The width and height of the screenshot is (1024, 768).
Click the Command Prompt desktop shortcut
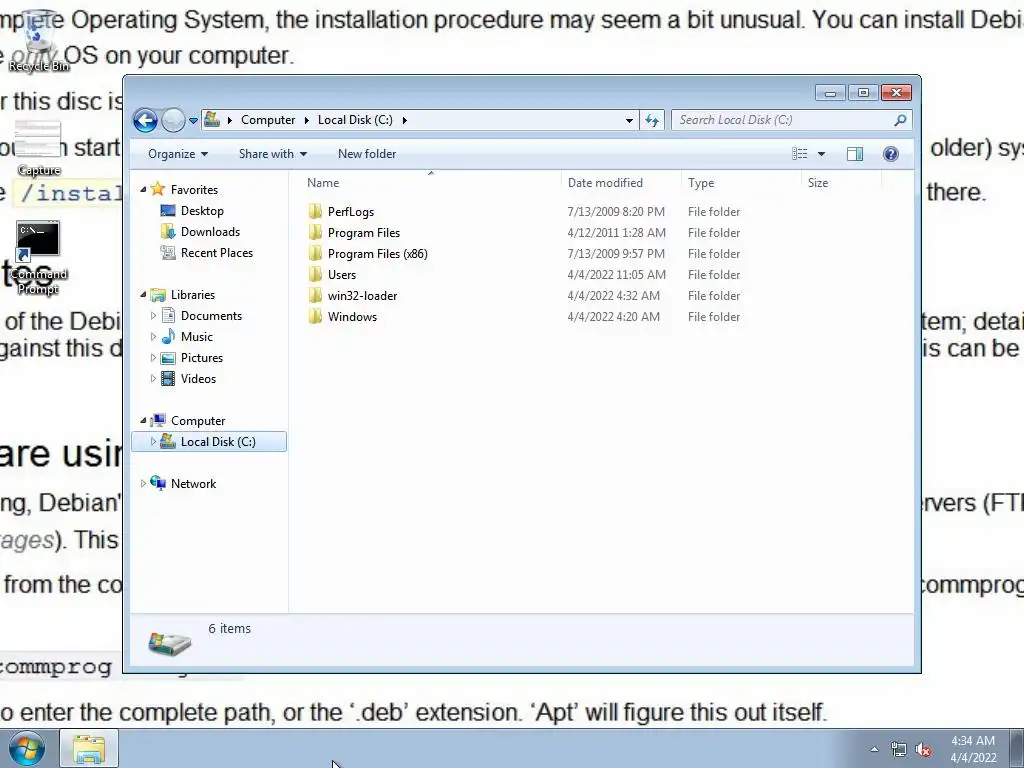[x=39, y=258]
